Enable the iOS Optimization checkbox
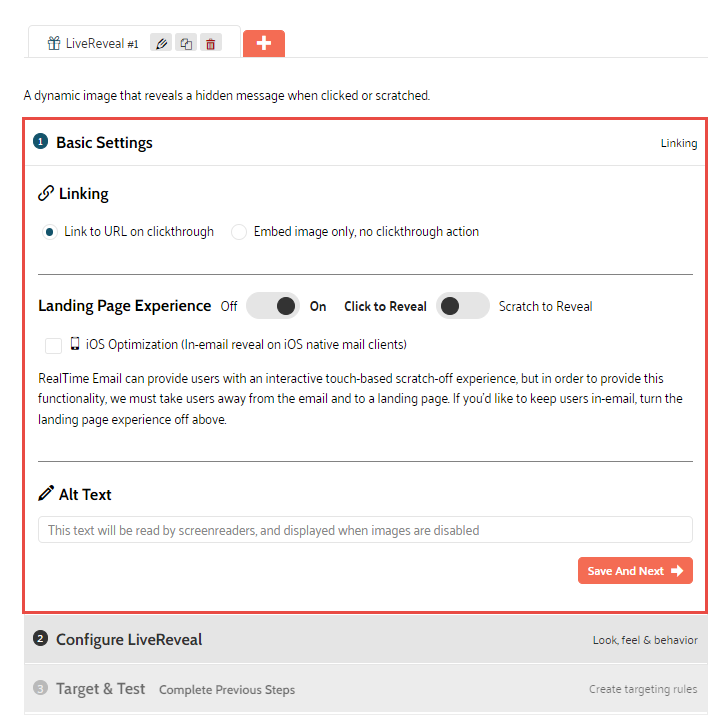The width and height of the screenshot is (728, 721). coord(54,345)
